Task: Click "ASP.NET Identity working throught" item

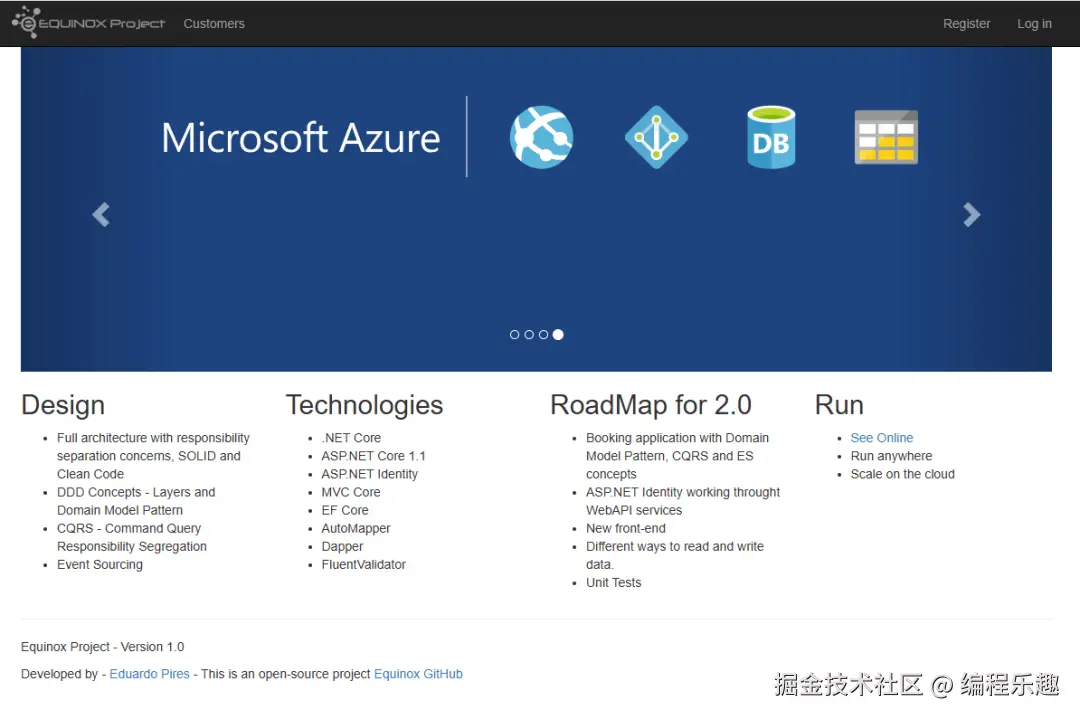Action: pos(683,492)
